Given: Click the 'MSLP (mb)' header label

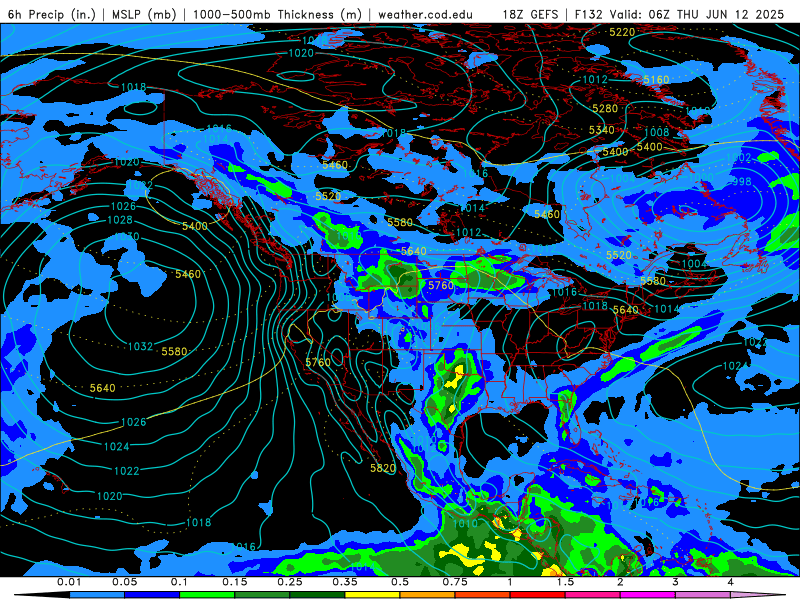Looking at the screenshot, I should [144, 14].
